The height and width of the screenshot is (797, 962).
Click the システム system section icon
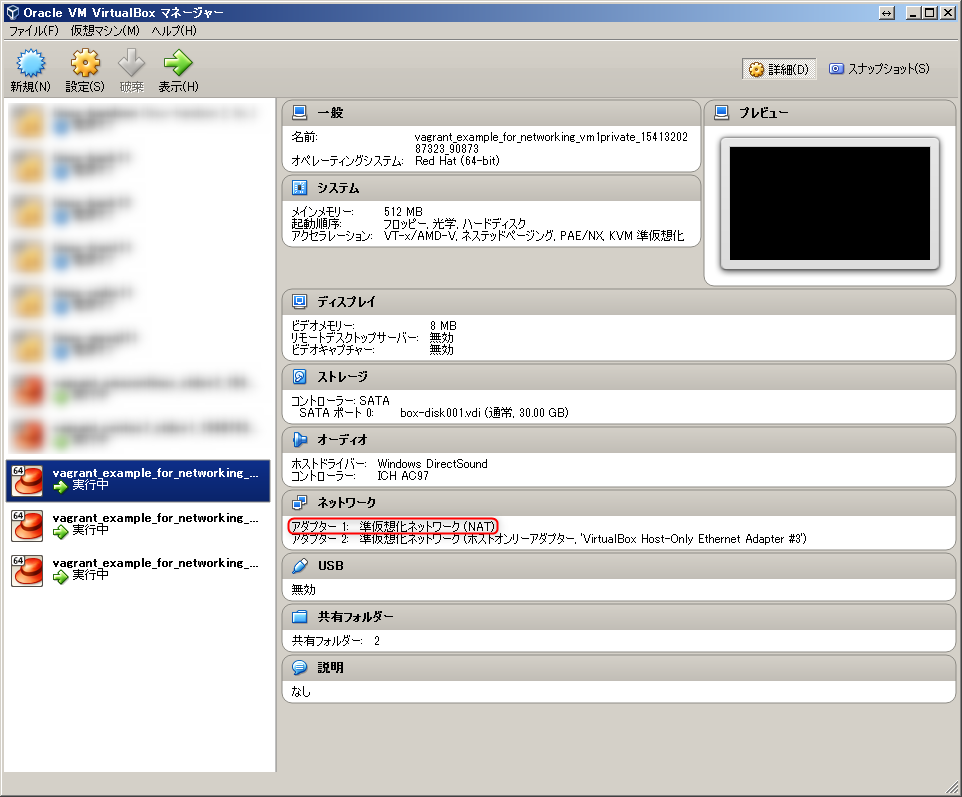coord(299,188)
